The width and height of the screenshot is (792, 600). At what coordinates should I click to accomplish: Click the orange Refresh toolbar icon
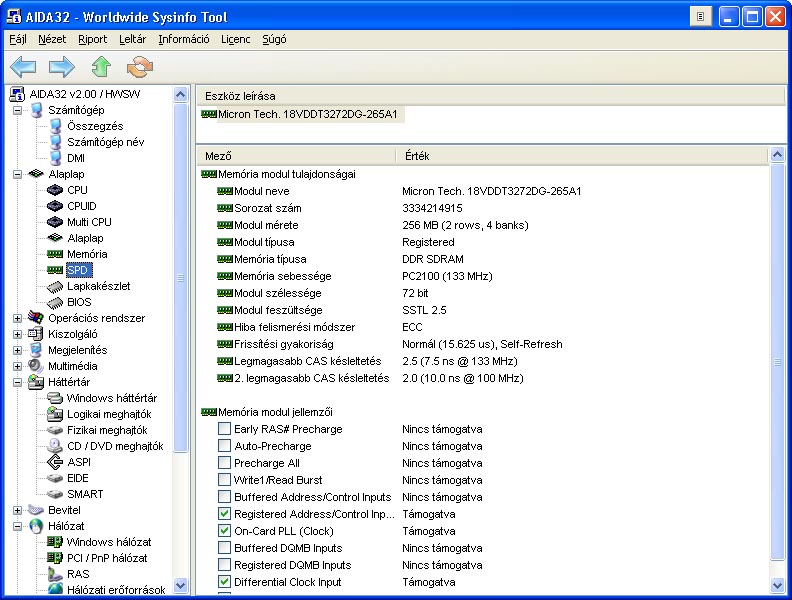point(140,66)
